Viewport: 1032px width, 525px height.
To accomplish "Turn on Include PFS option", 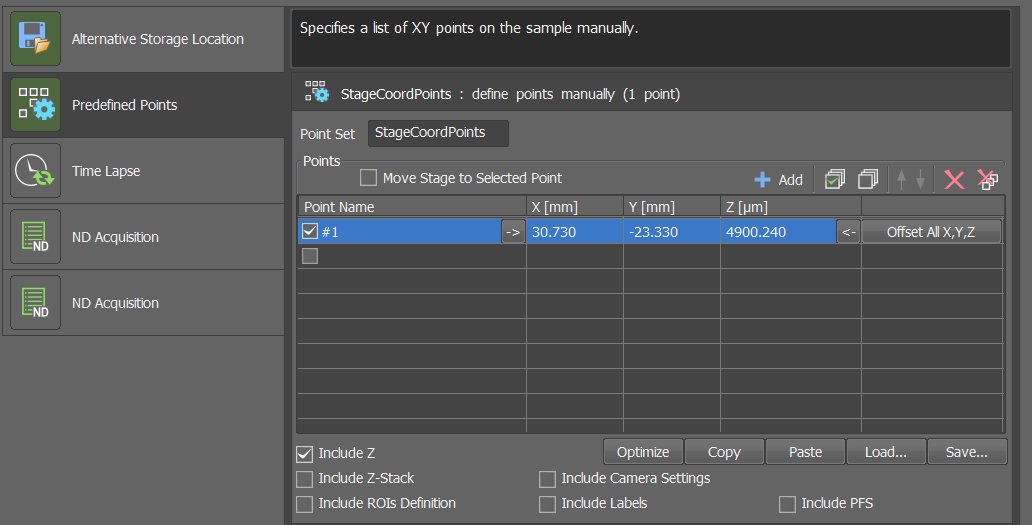I will 787,503.
